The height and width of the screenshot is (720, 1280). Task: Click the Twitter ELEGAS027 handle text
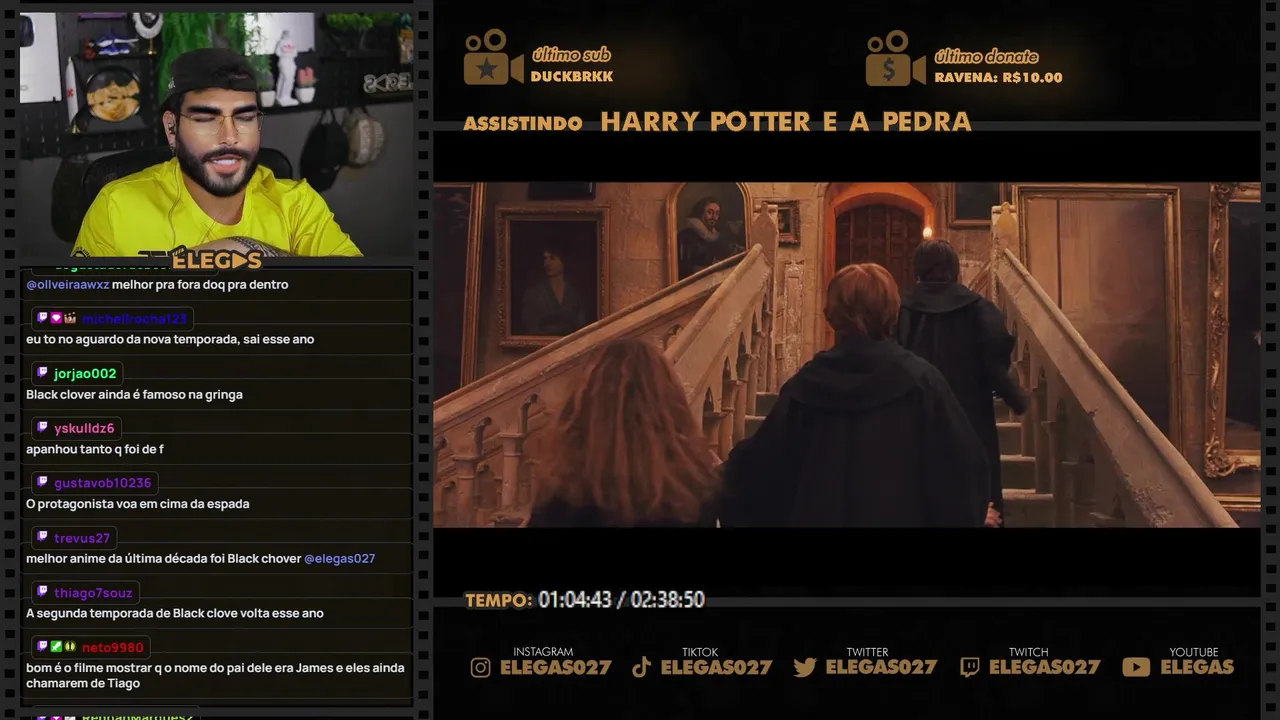click(x=881, y=667)
